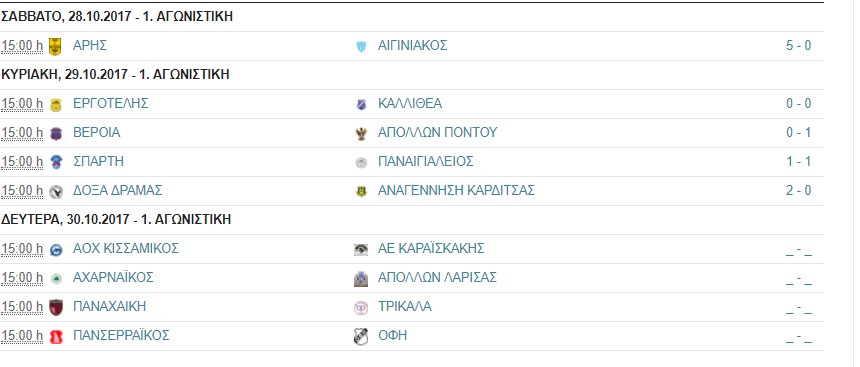This screenshot has height=367, width=860.
Task: Click the 2 - 0 score for ΔΟΞΑ ΔΡΑΜΑΣ
Action: click(x=798, y=191)
